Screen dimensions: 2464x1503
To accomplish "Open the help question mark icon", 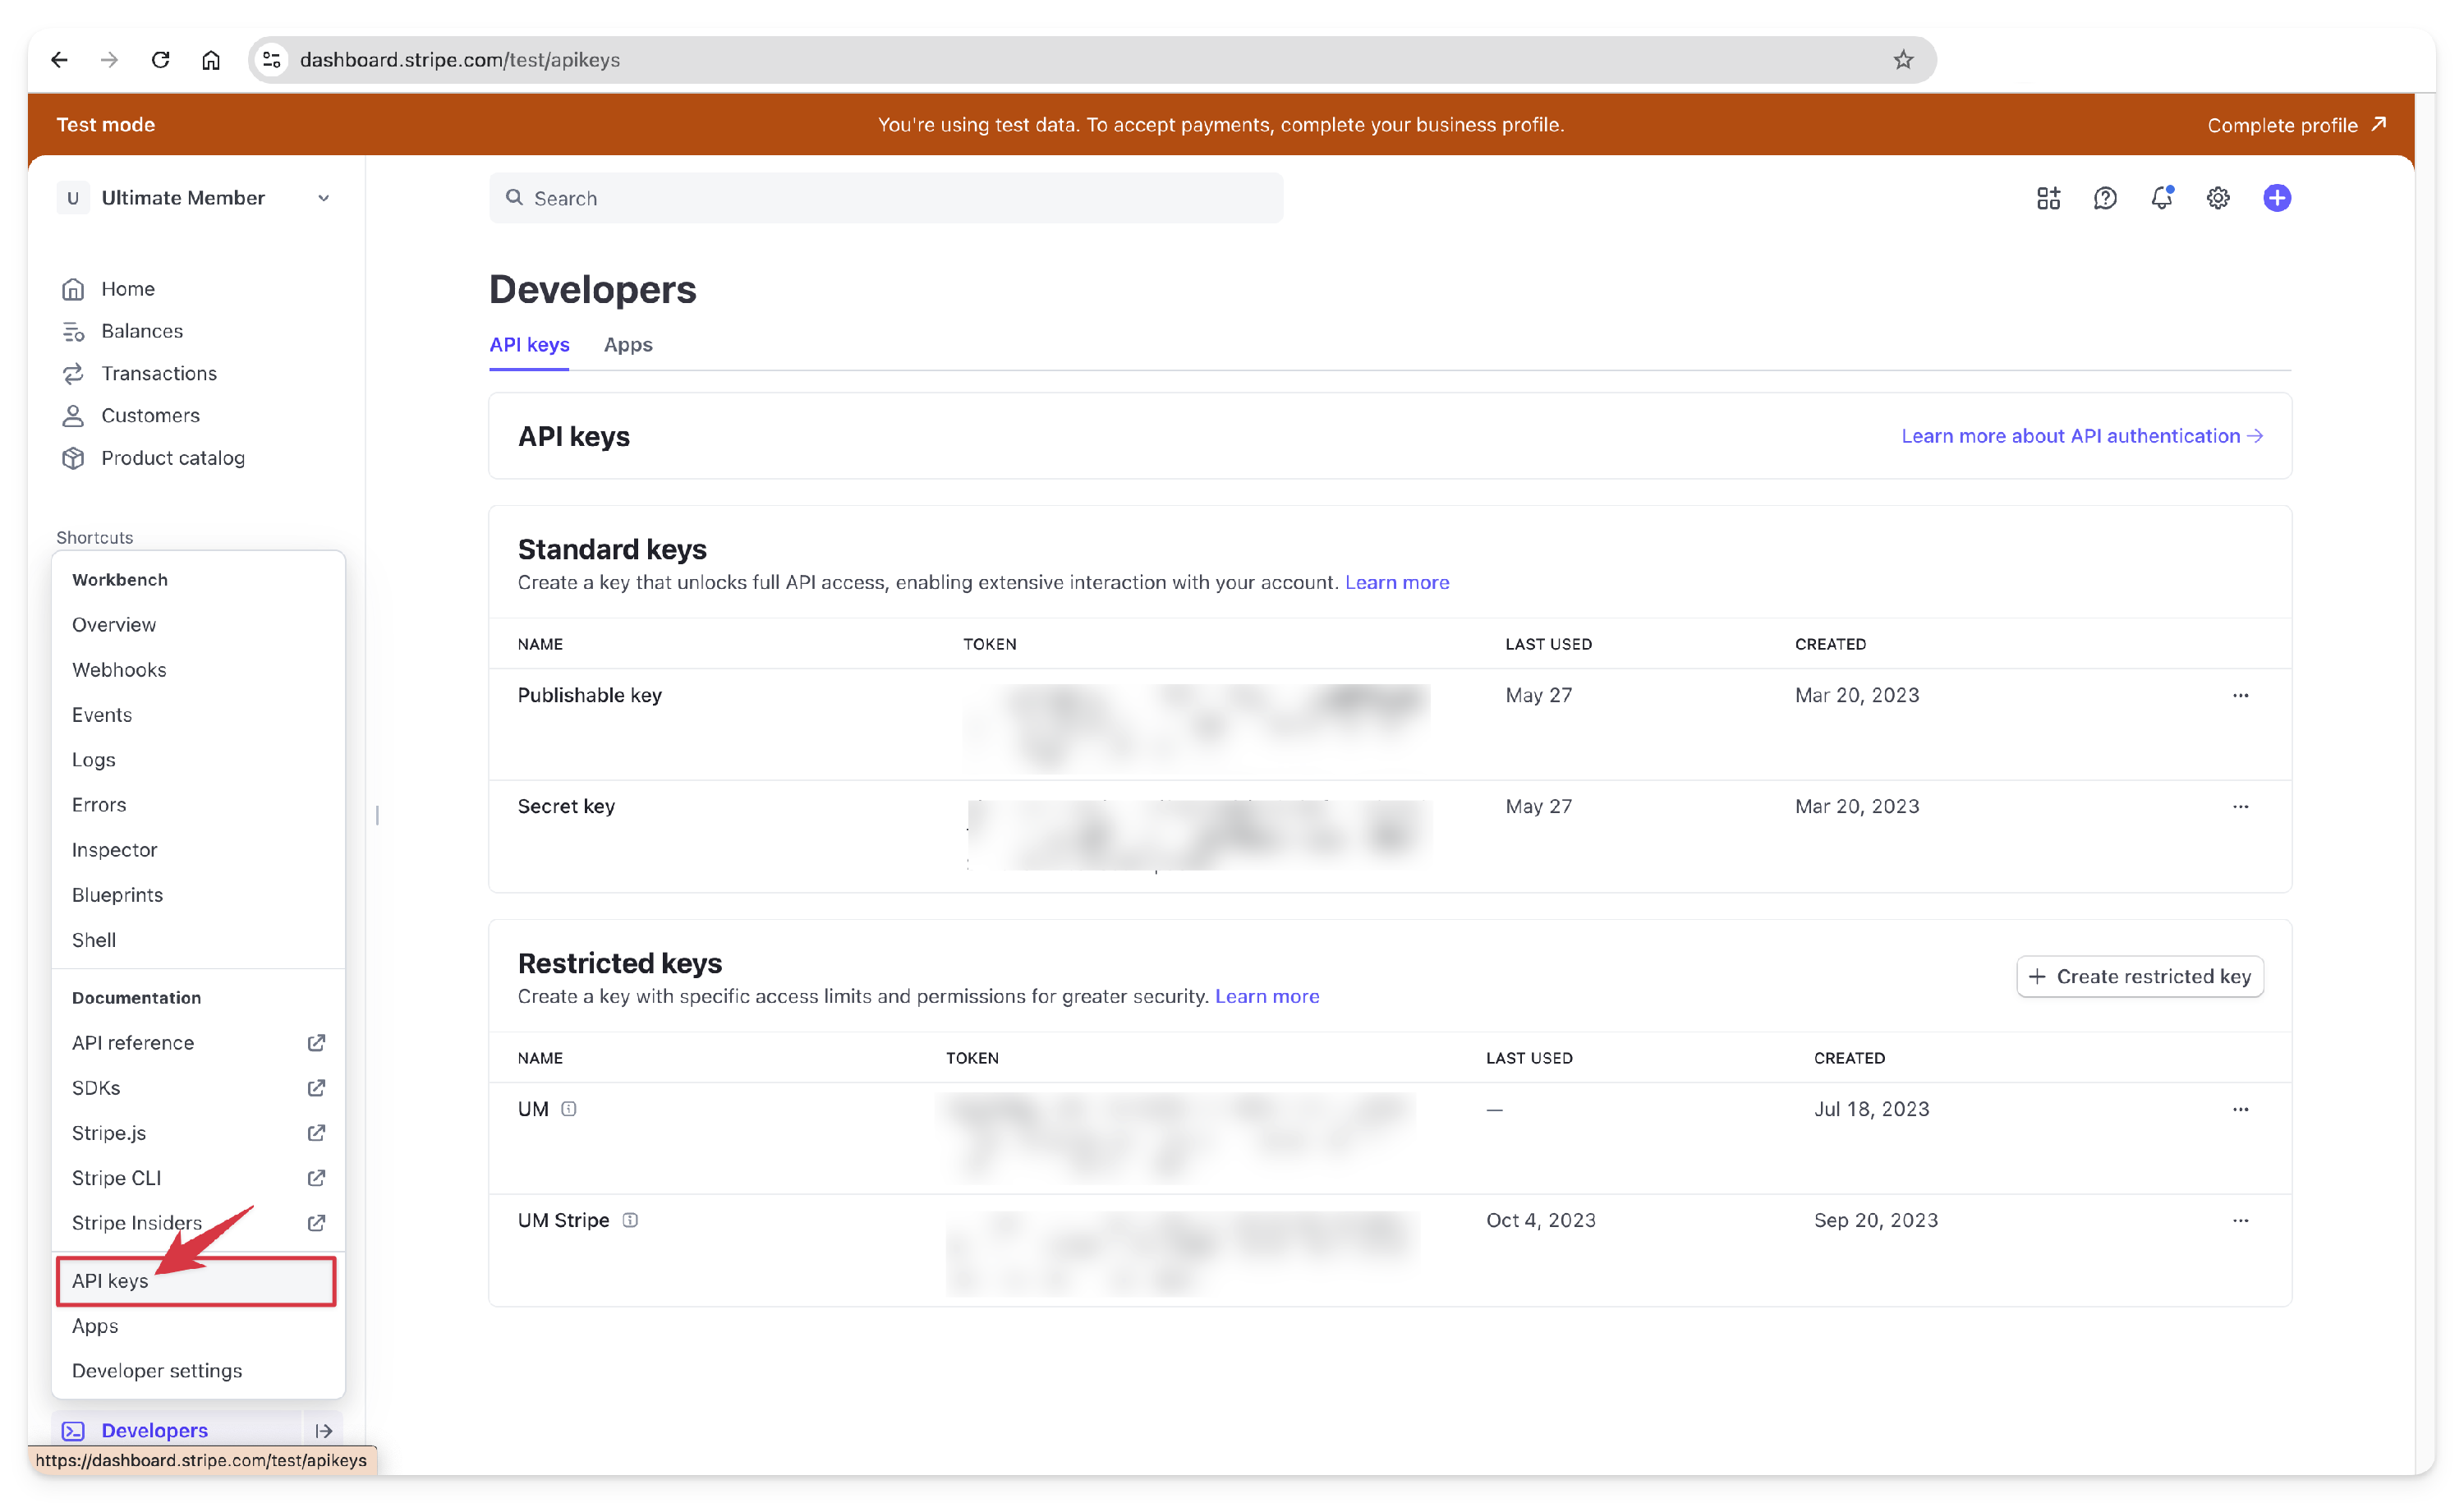I will 2105,198.
